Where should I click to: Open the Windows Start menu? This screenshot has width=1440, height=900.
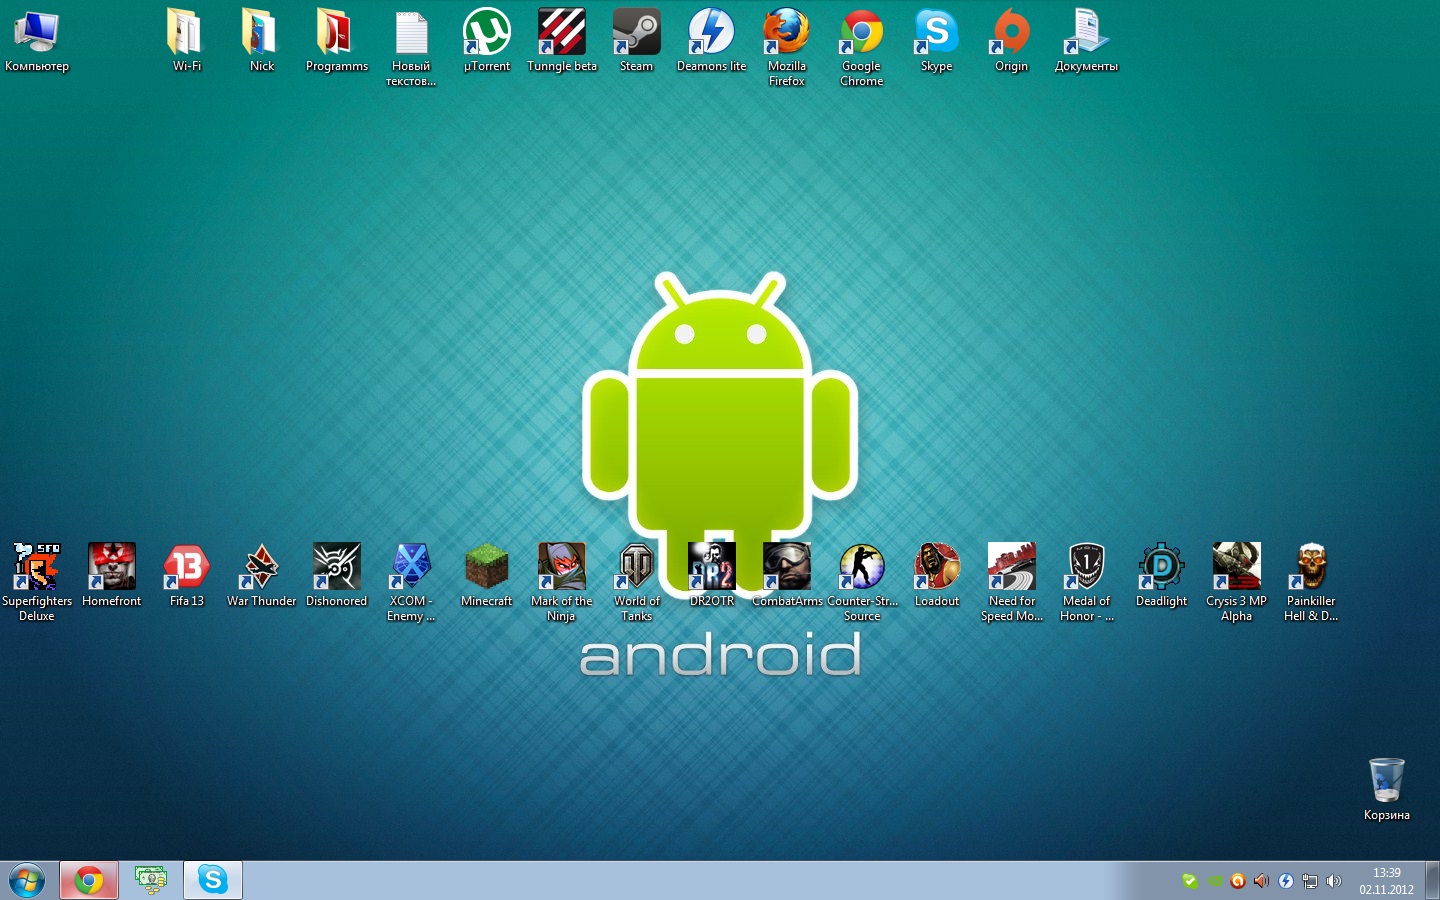[27, 881]
